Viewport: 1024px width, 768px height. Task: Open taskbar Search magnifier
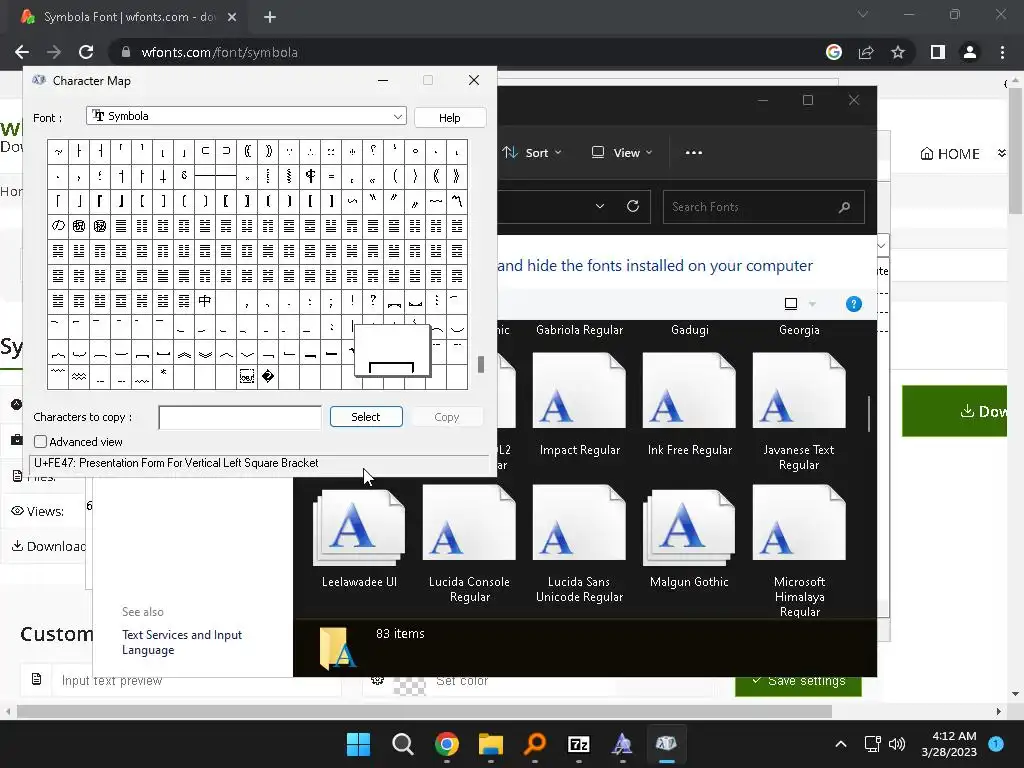point(402,744)
